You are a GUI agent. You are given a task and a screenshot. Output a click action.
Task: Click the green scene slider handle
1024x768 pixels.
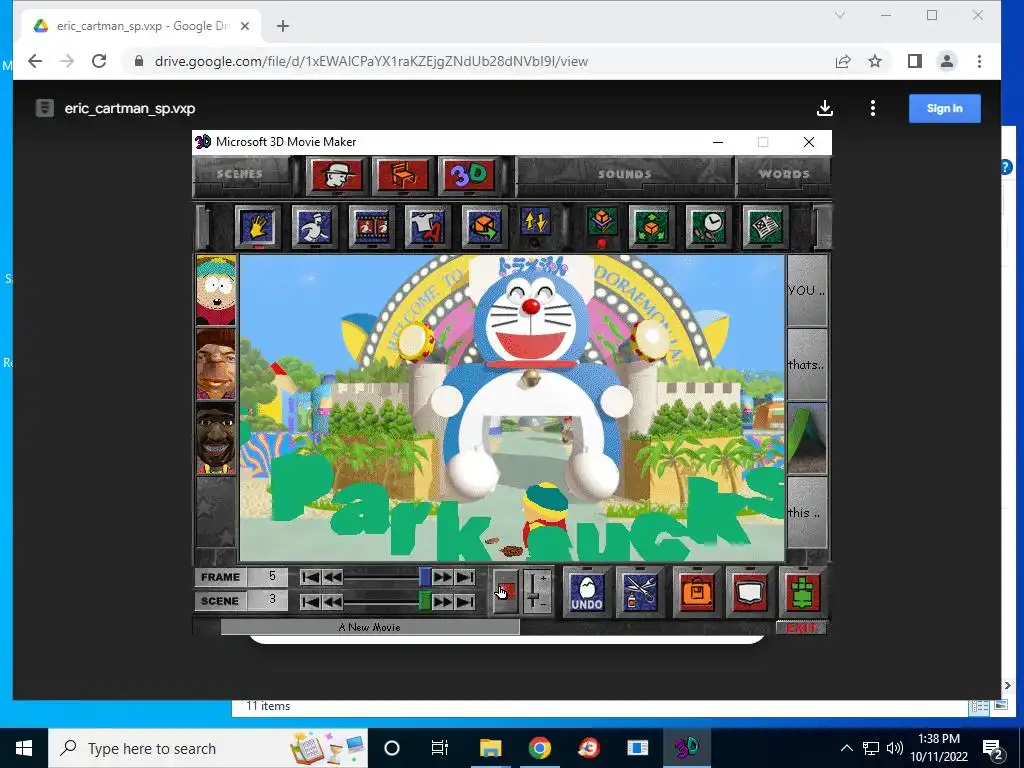pos(424,601)
